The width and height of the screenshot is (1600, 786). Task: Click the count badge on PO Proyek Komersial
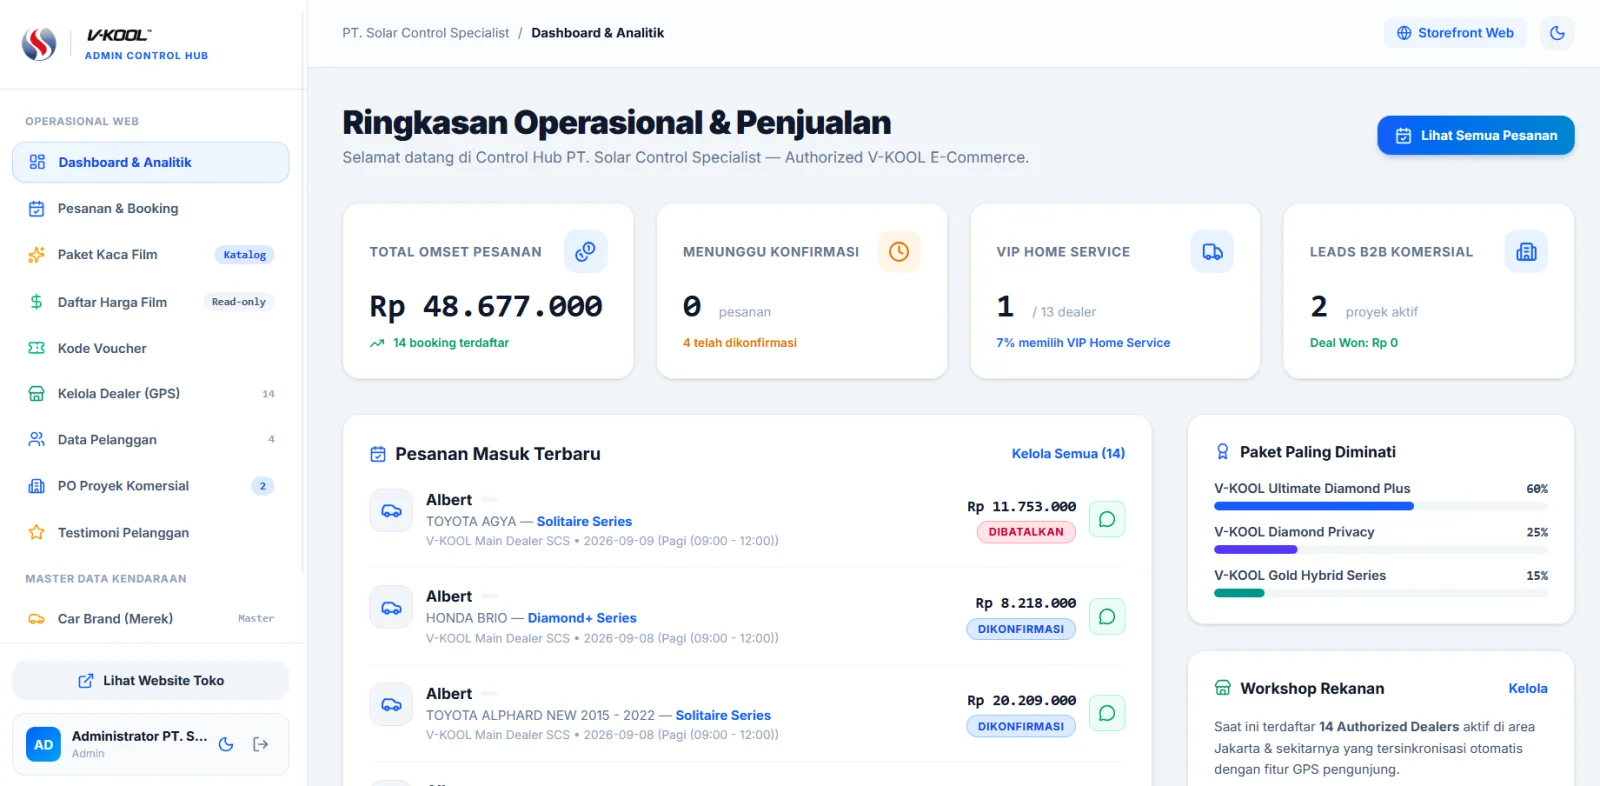[x=263, y=486]
